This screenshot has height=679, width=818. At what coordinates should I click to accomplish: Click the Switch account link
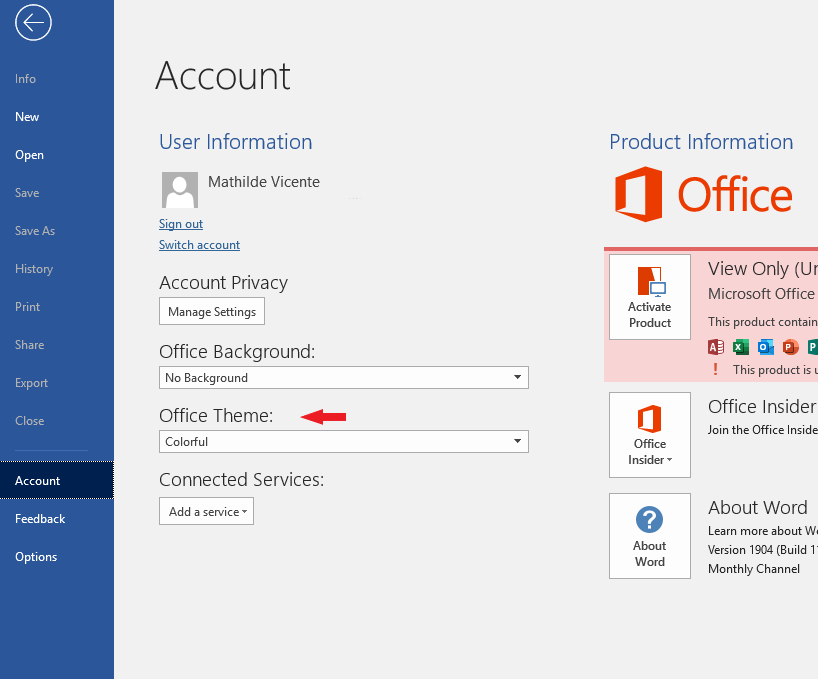pos(199,245)
